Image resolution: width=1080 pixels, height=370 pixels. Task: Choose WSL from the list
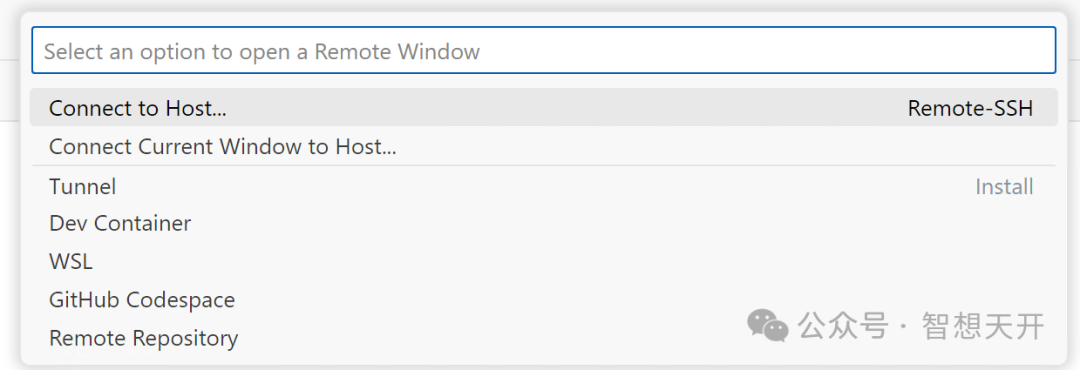tap(543, 262)
